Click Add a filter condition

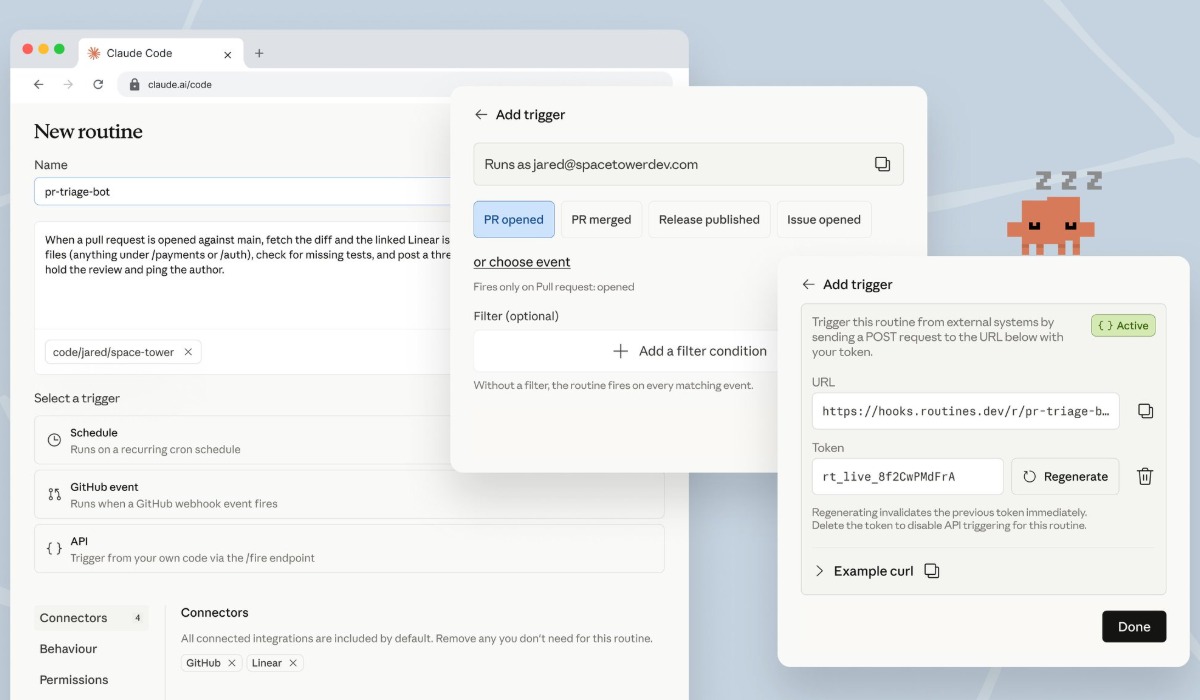(x=690, y=351)
